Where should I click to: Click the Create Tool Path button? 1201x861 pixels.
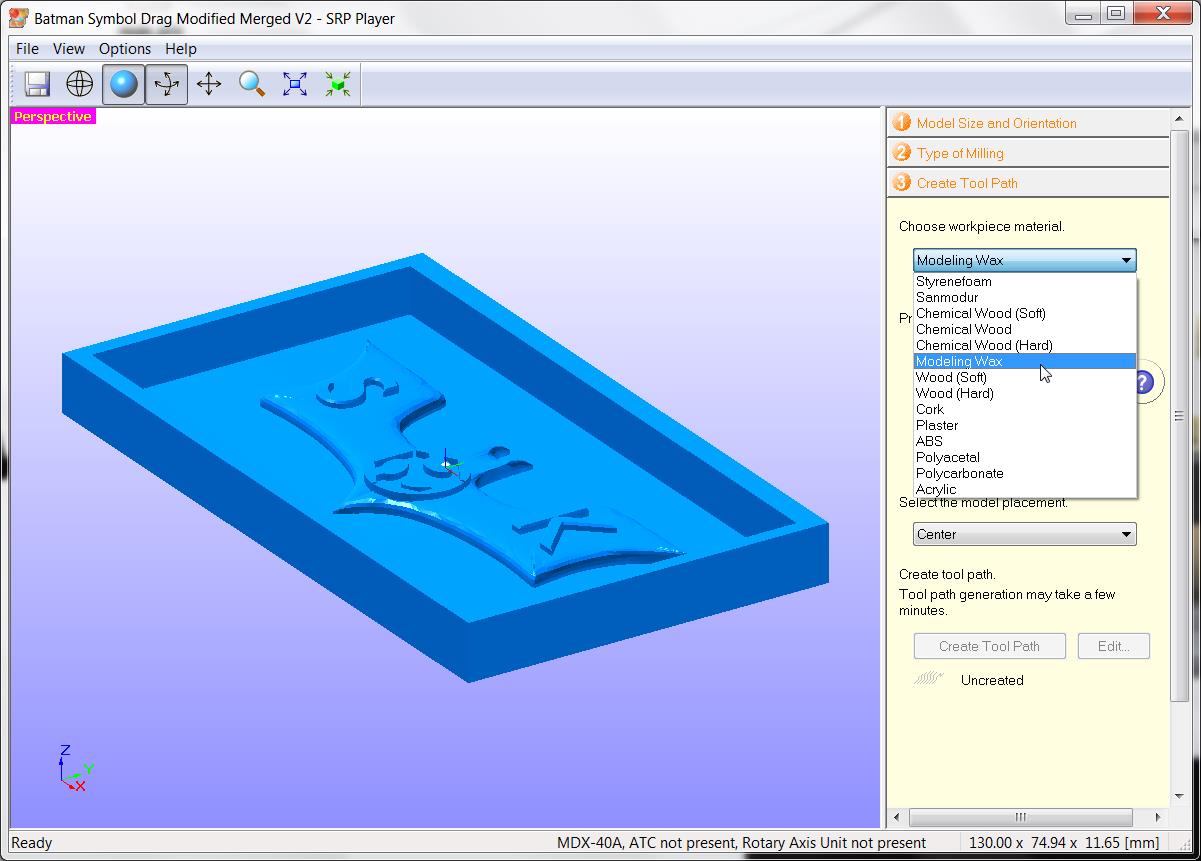(x=989, y=646)
